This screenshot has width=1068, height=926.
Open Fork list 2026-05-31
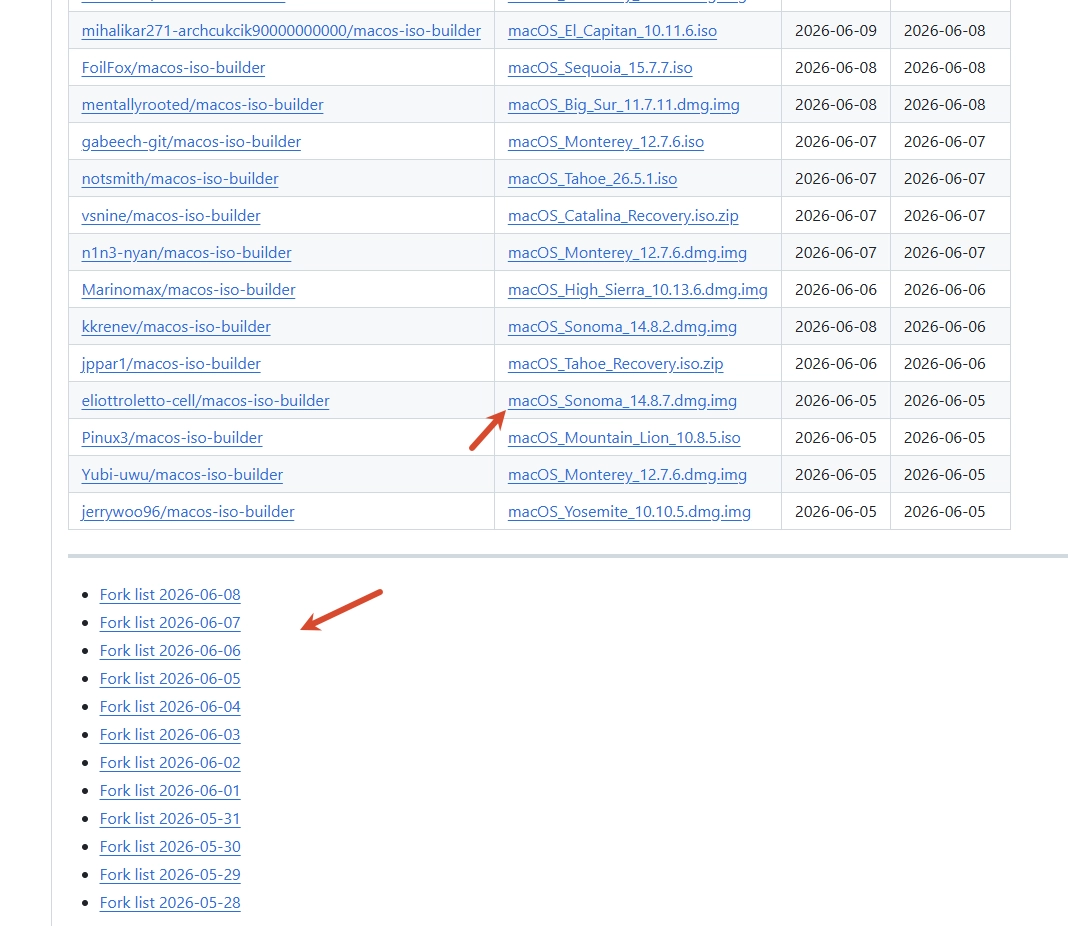(170, 818)
